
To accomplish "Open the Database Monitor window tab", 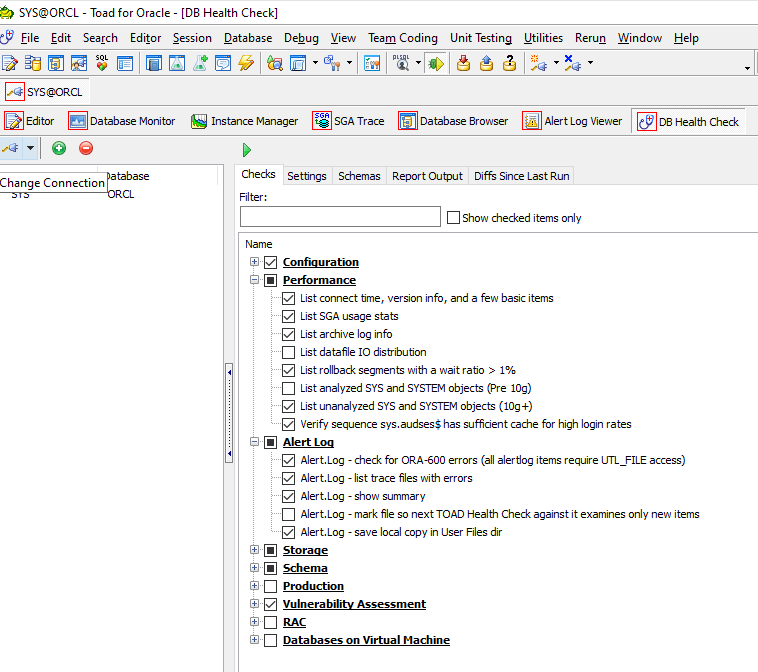I will click(122, 121).
